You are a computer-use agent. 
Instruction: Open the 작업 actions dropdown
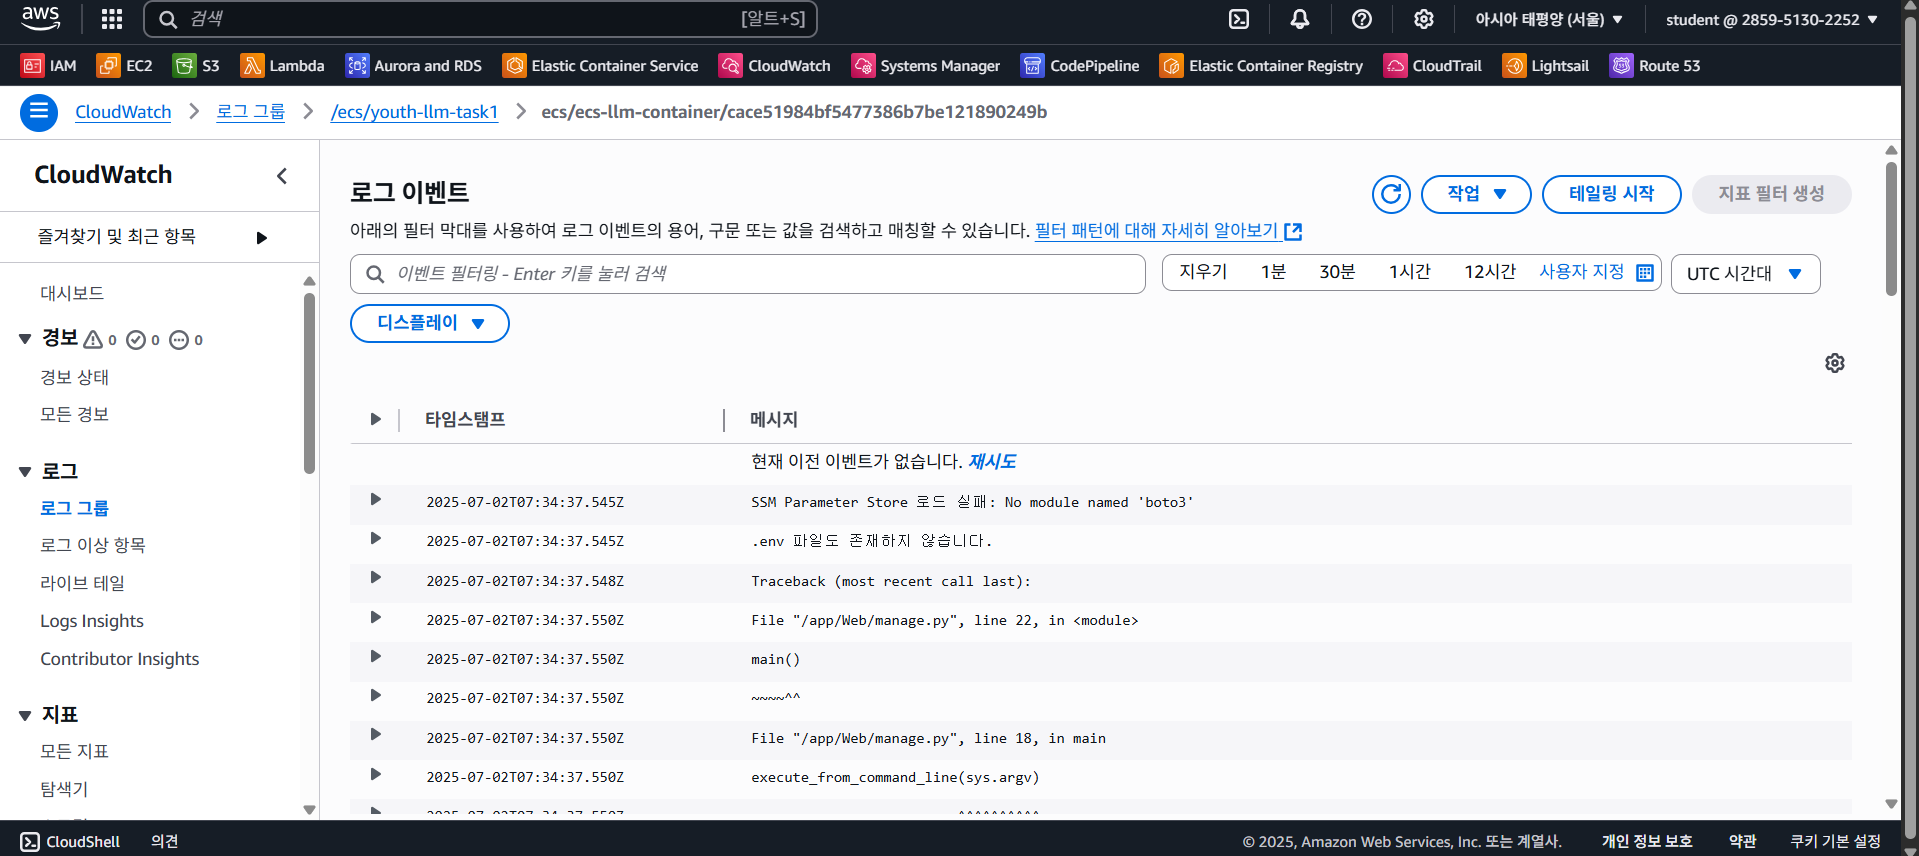[1476, 194]
